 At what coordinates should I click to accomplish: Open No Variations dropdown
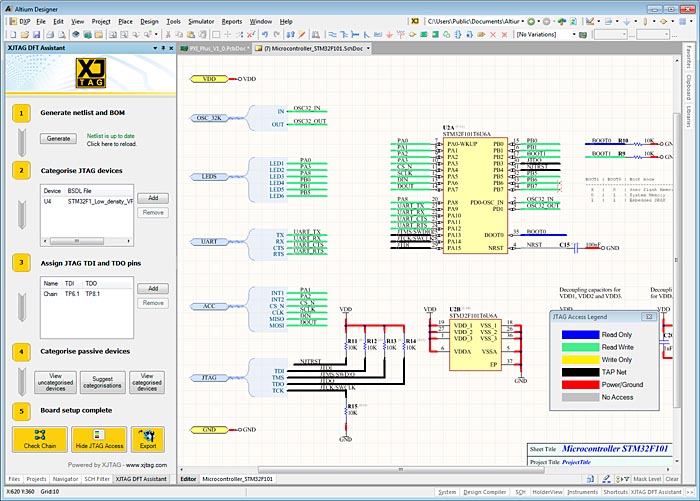(x=574, y=34)
